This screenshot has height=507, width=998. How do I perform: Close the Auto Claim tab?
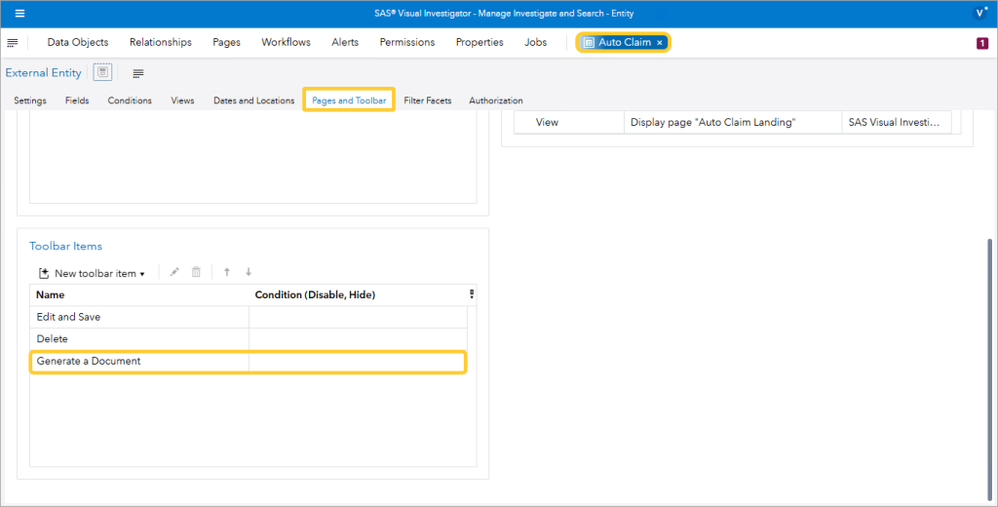point(659,43)
